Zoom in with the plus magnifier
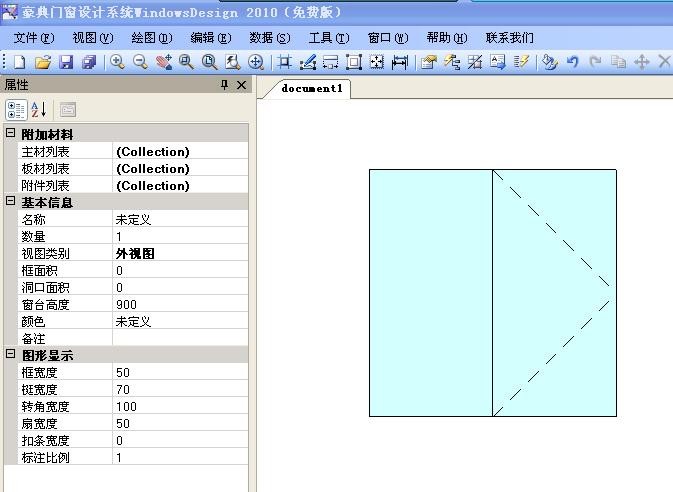Image resolution: width=673 pixels, height=492 pixels. (x=117, y=62)
